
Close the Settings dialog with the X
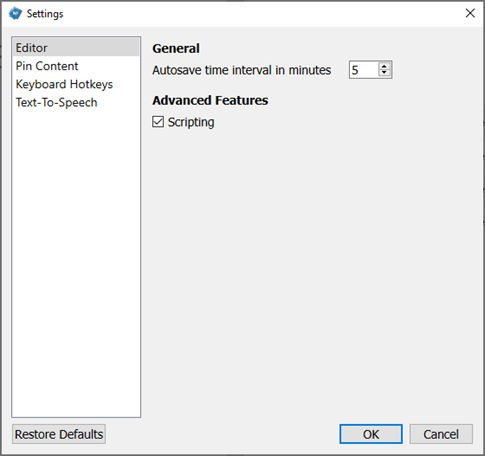coord(470,13)
